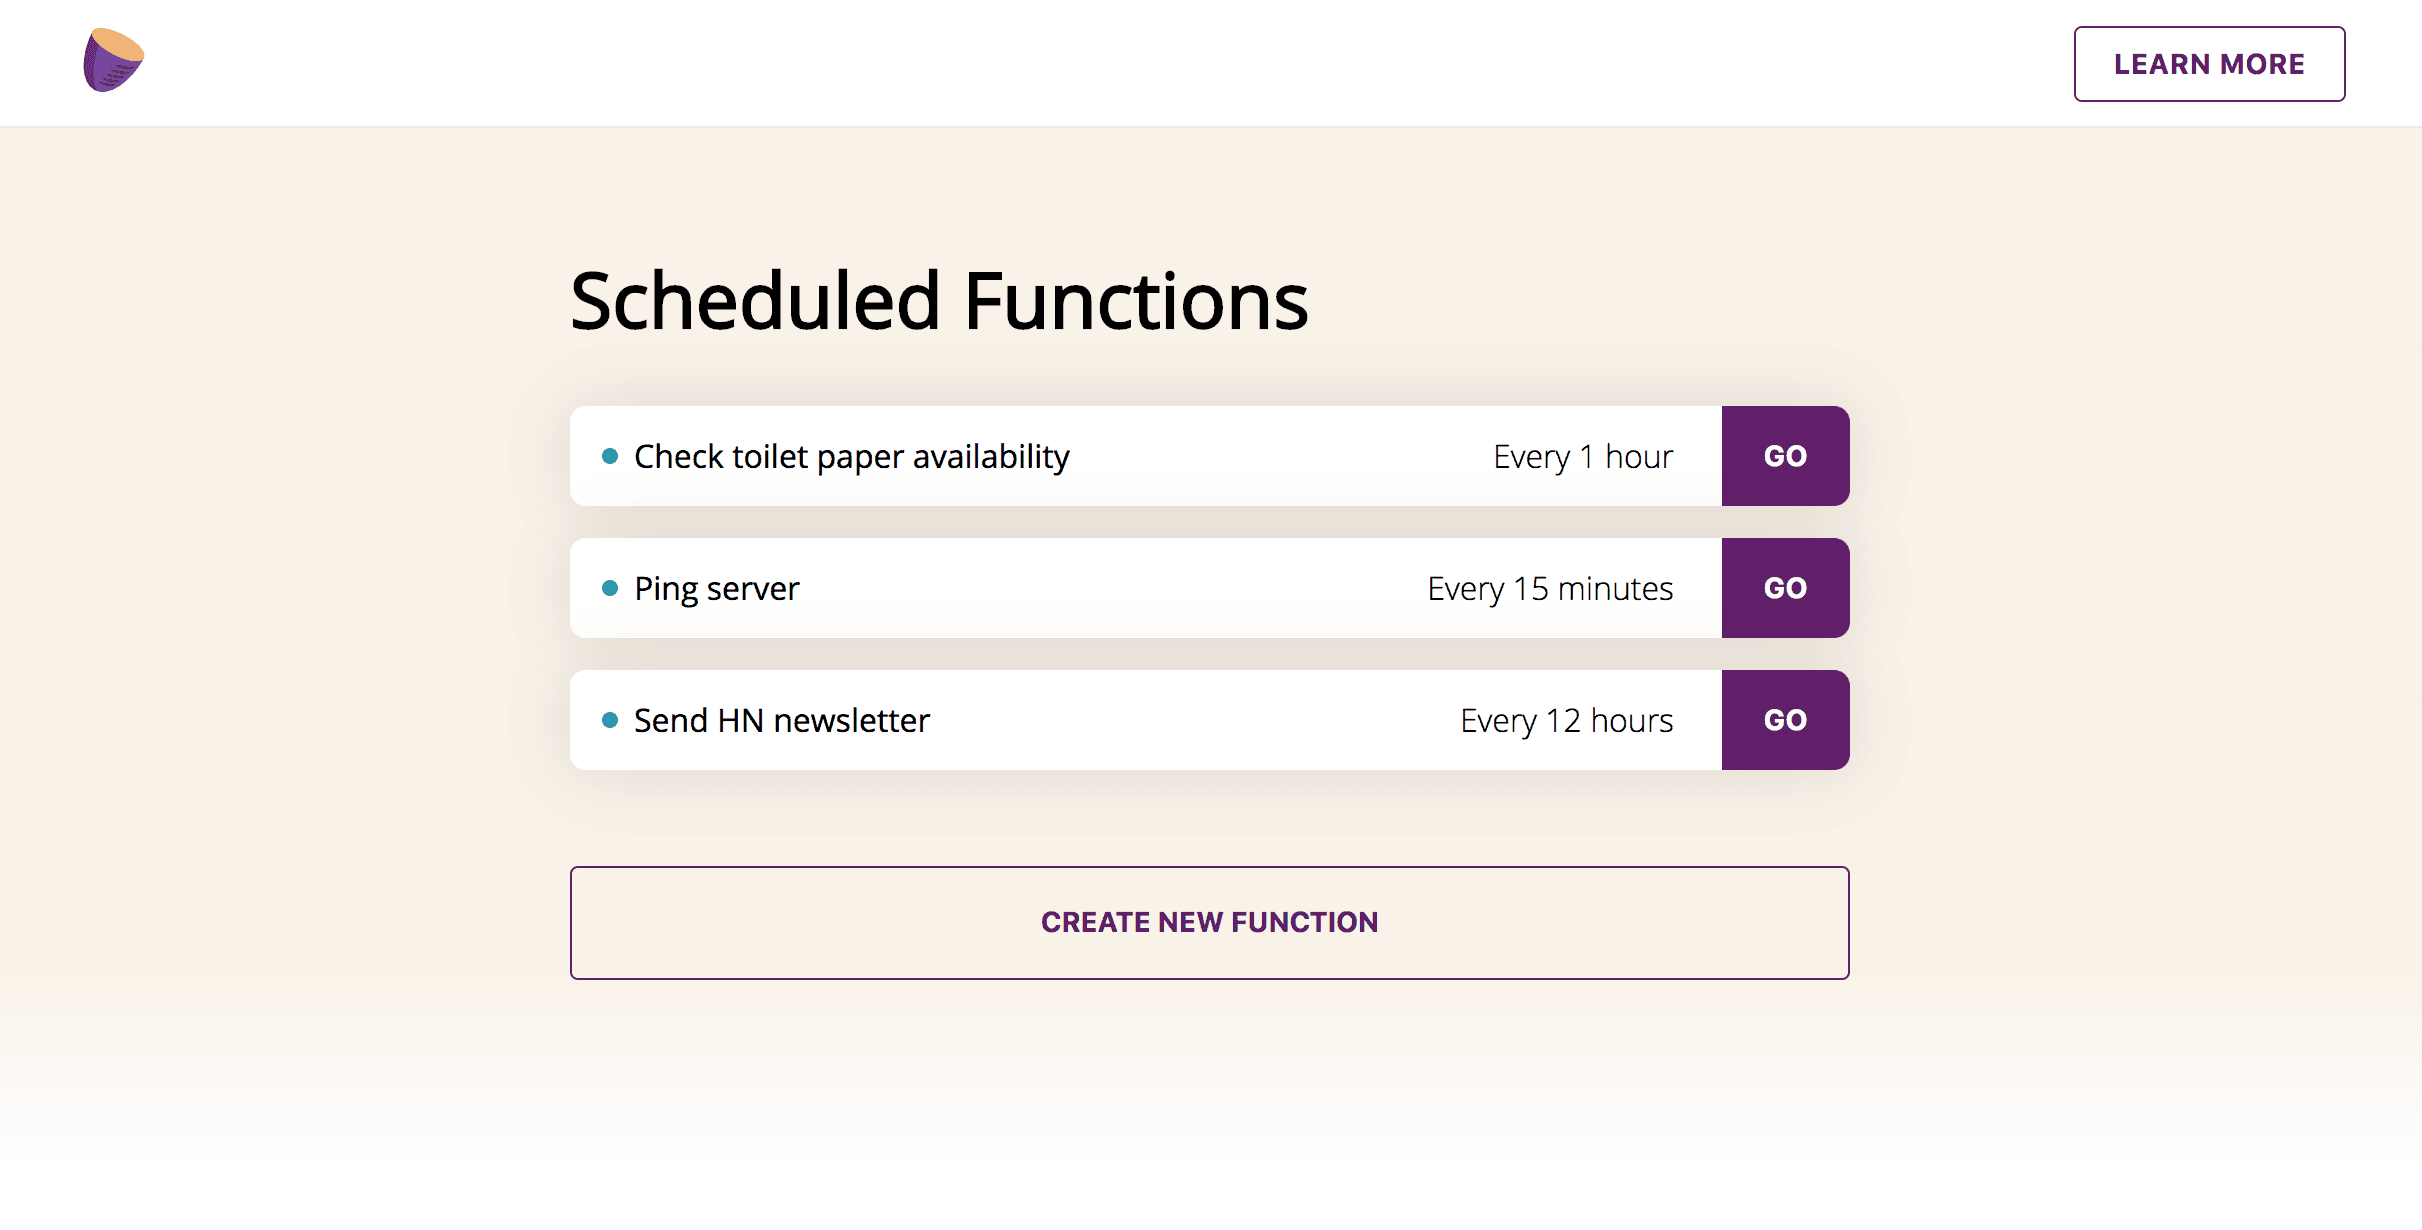Click the 'Every 1 hour' schedule label
The height and width of the screenshot is (1230, 2422).
pyautogui.click(x=1582, y=457)
